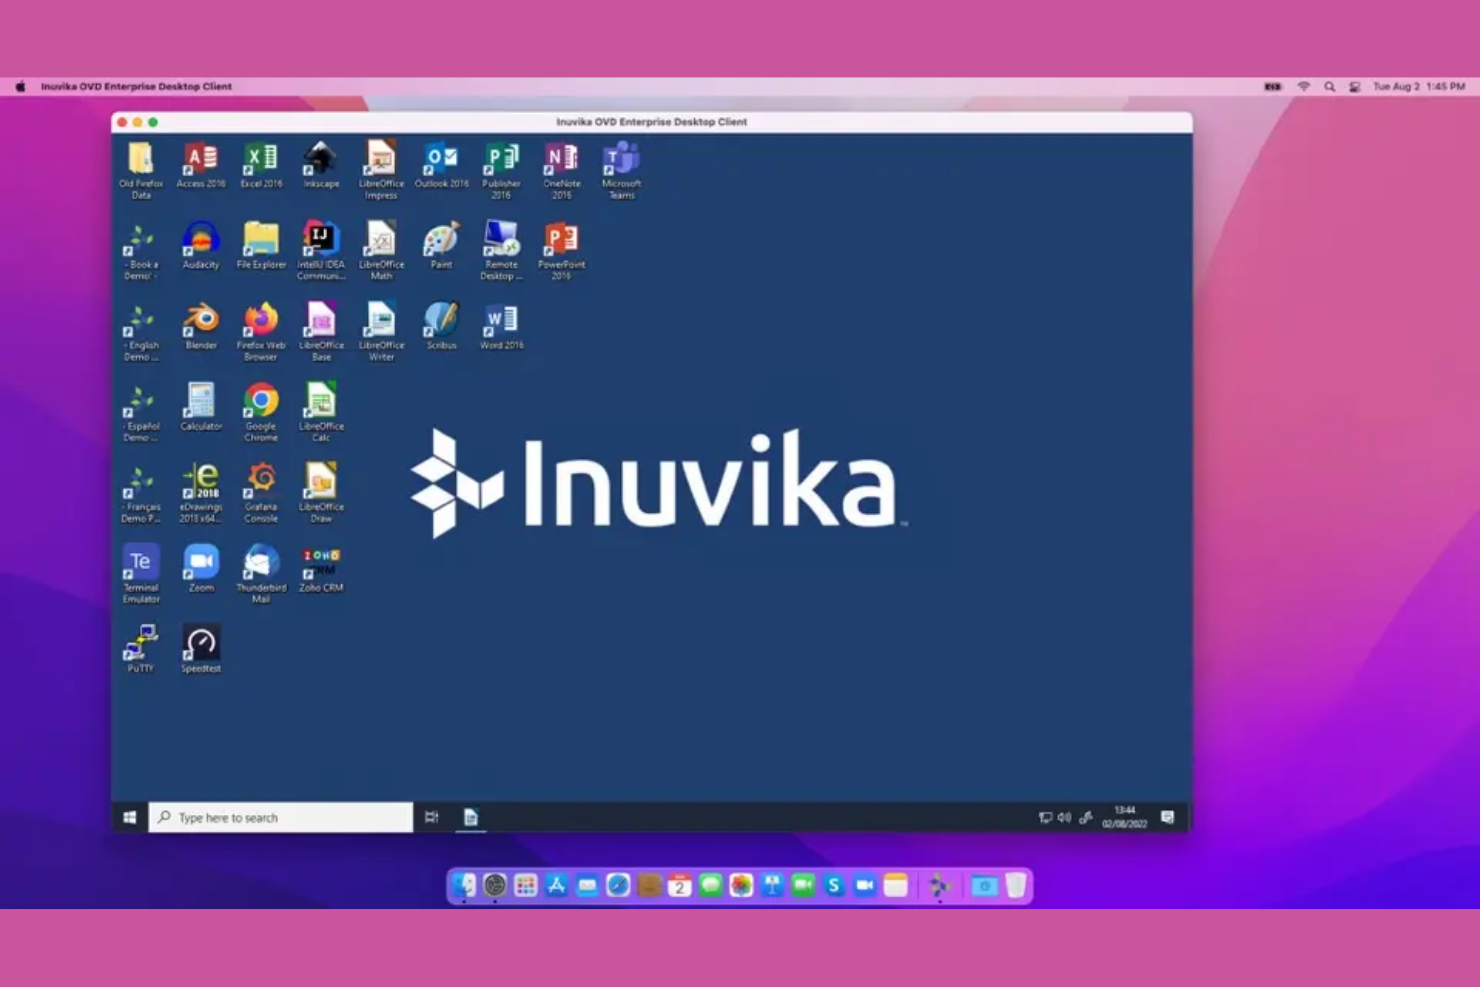Open the Inkscape shortcut

click(320, 160)
